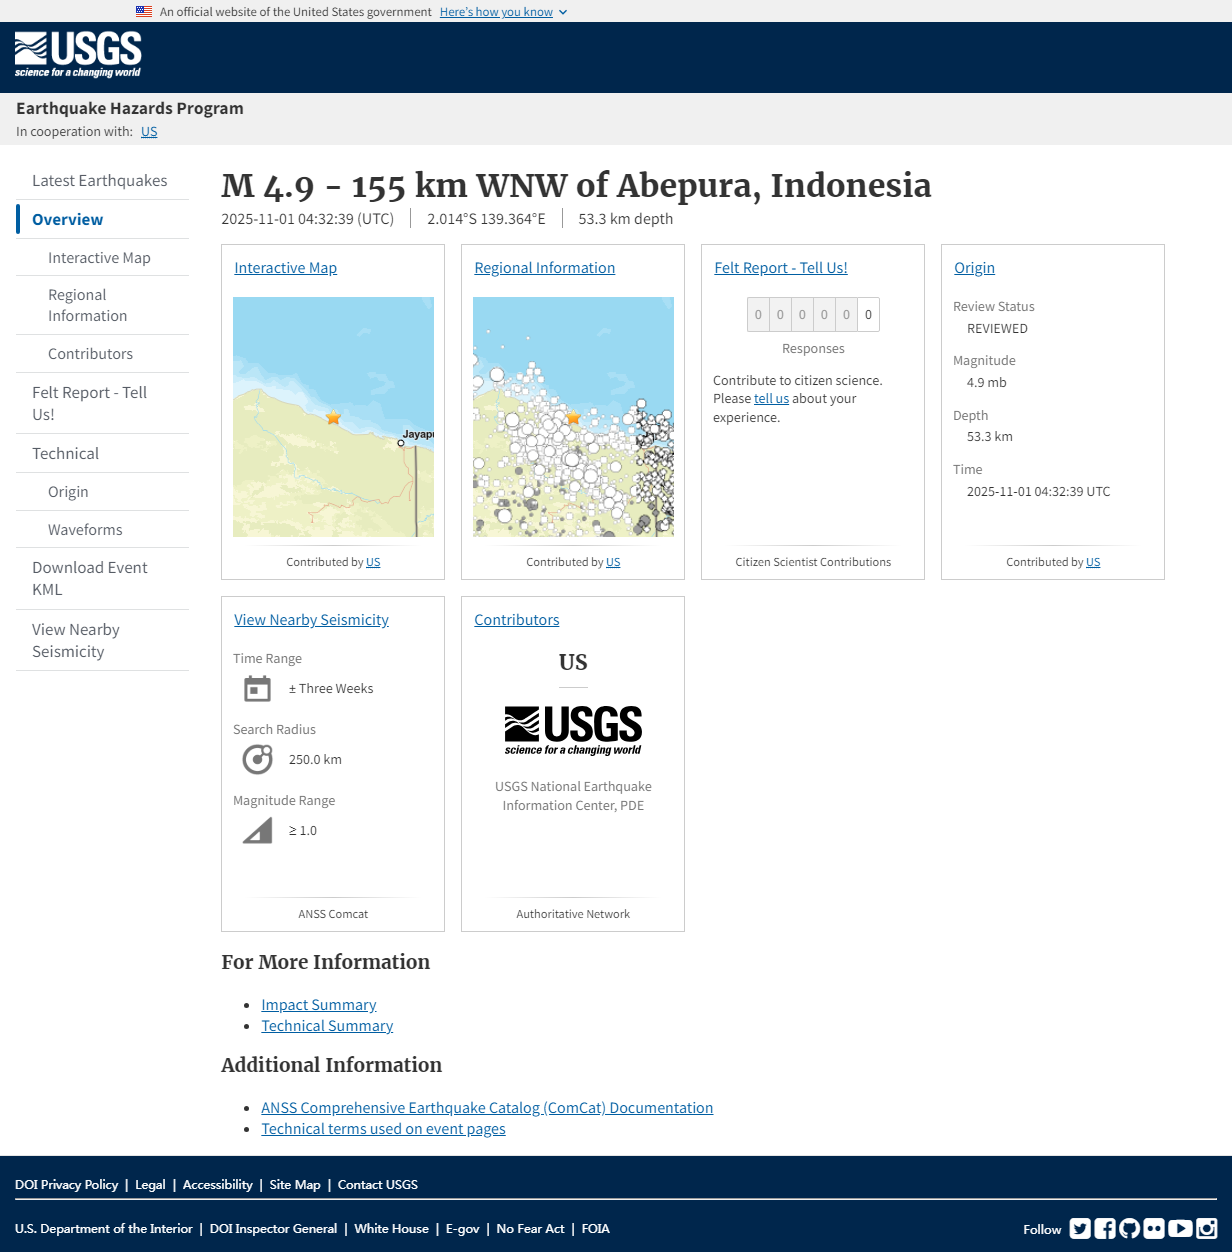Open the USGS Instagram icon
Viewport: 1232px width, 1252px height.
[1207, 1229]
